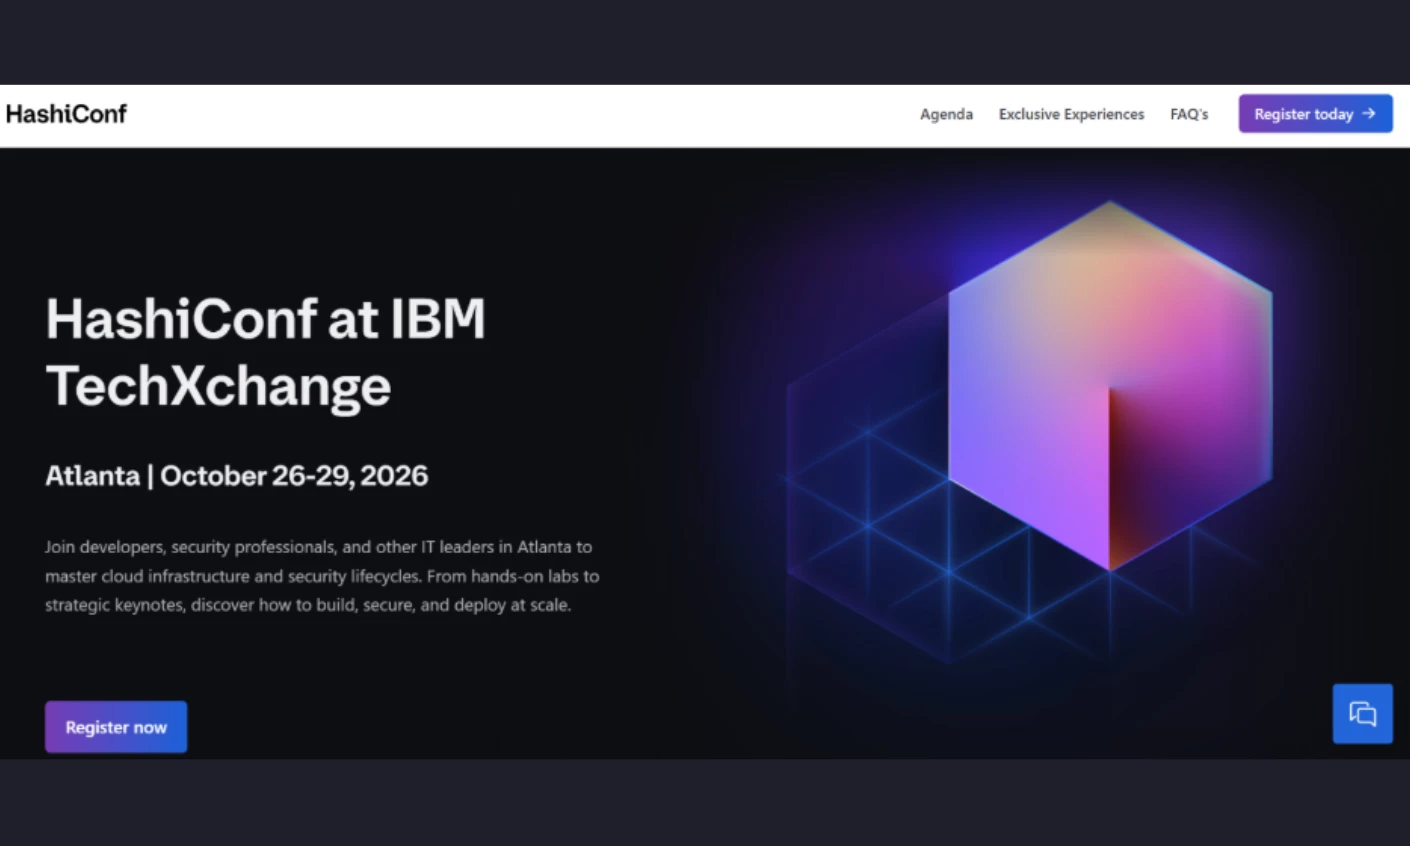
Task: Open the chat widget icon
Action: click(x=1362, y=714)
